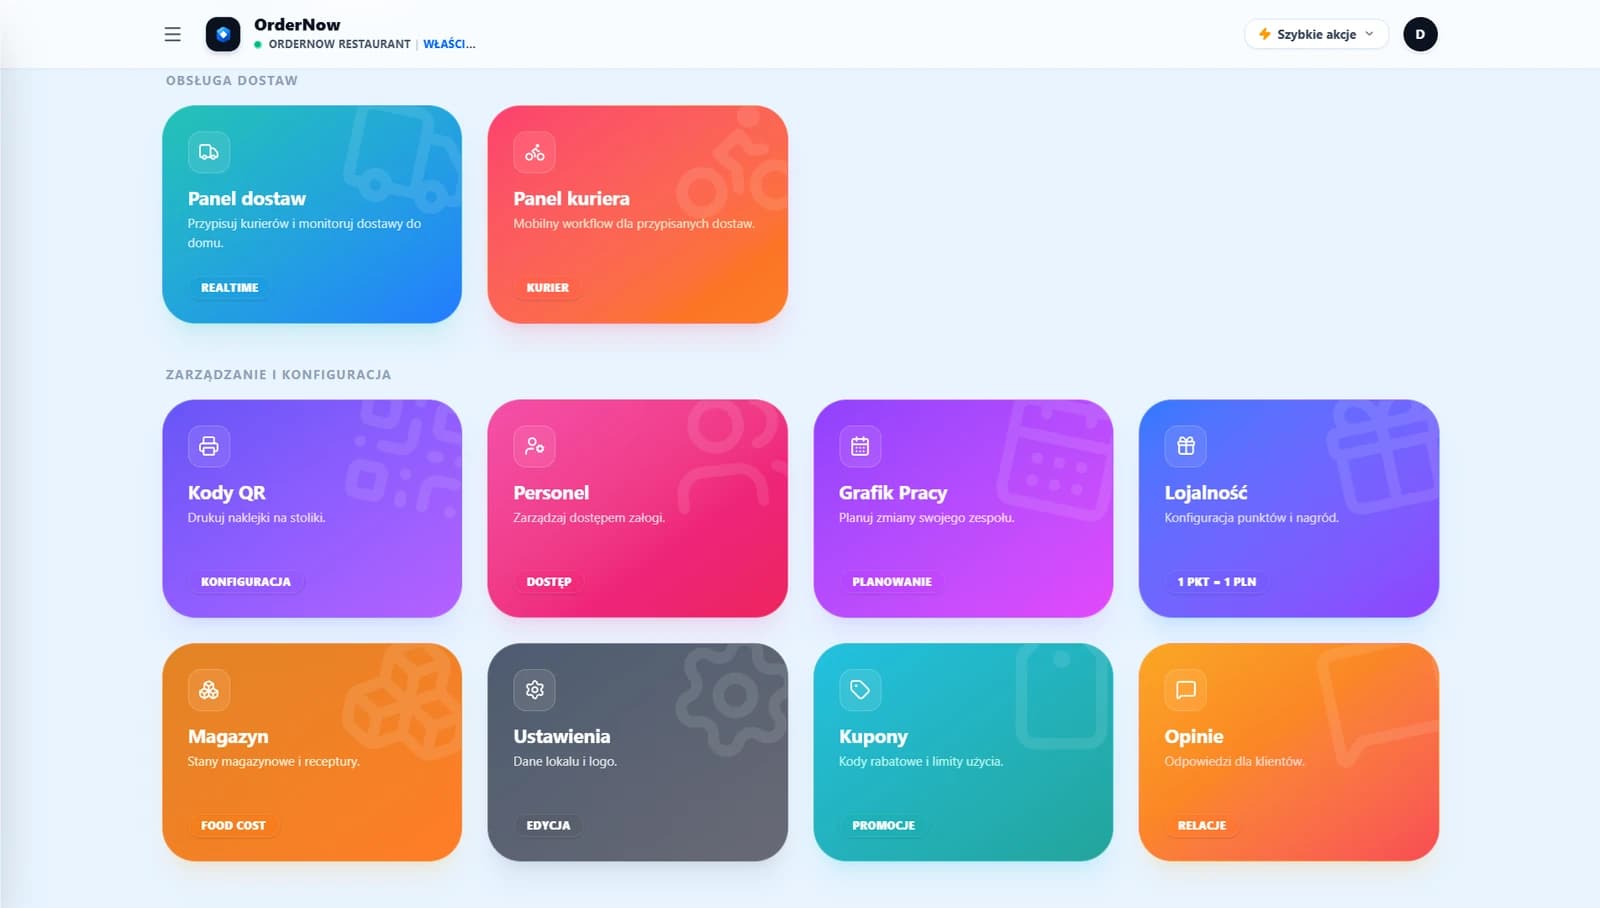Click the KURIER badge
The image size is (1600, 908).
pos(548,288)
